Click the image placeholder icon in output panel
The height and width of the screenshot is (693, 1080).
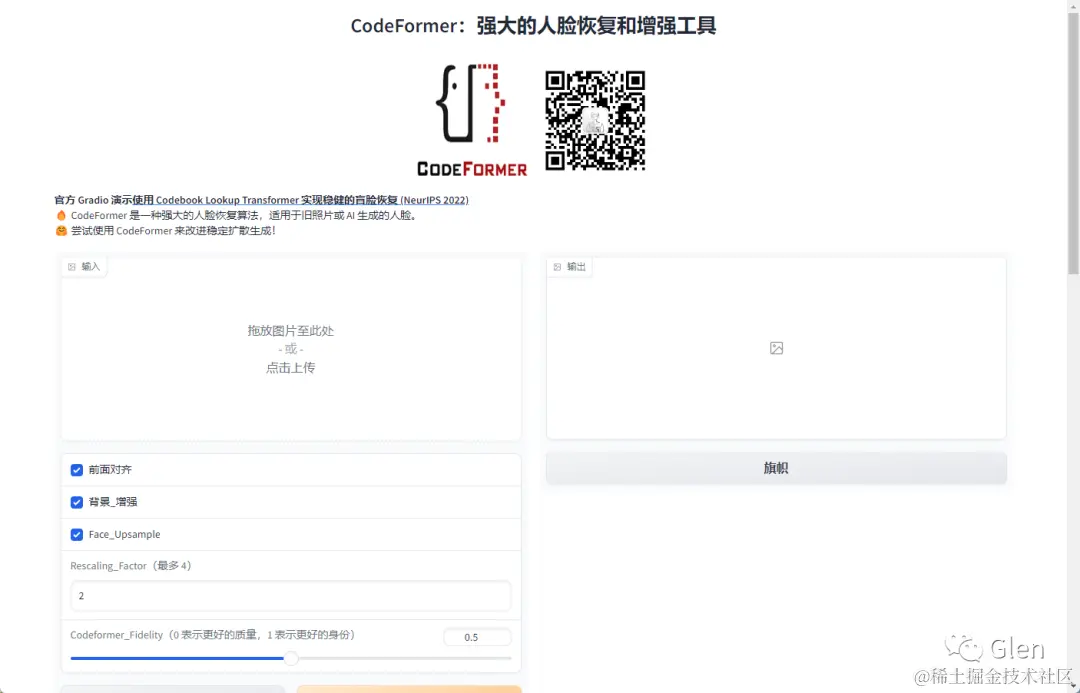(x=776, y=347)
